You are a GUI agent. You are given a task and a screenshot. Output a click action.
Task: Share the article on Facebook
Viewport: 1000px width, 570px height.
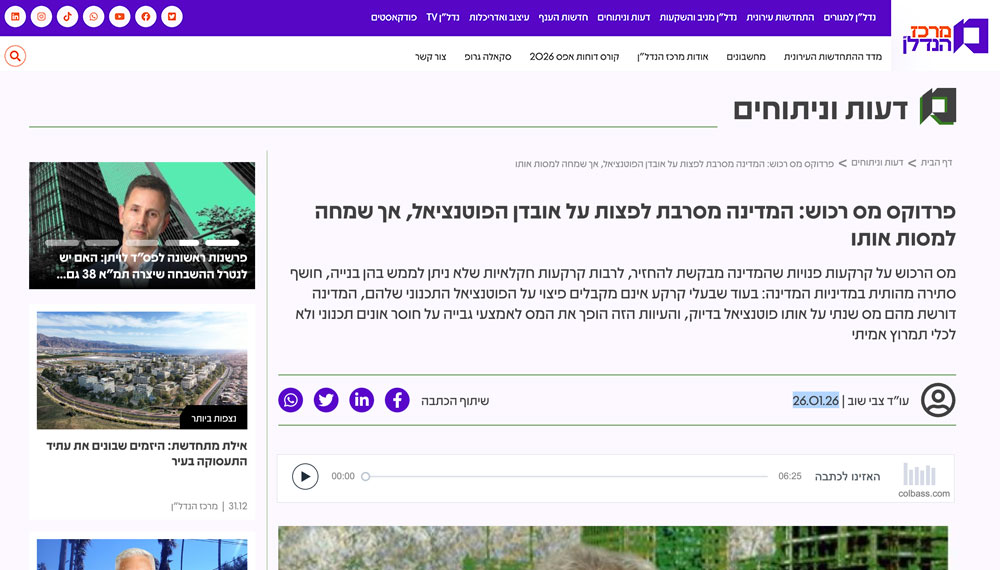pyautogui.click(x=397, y=400)
